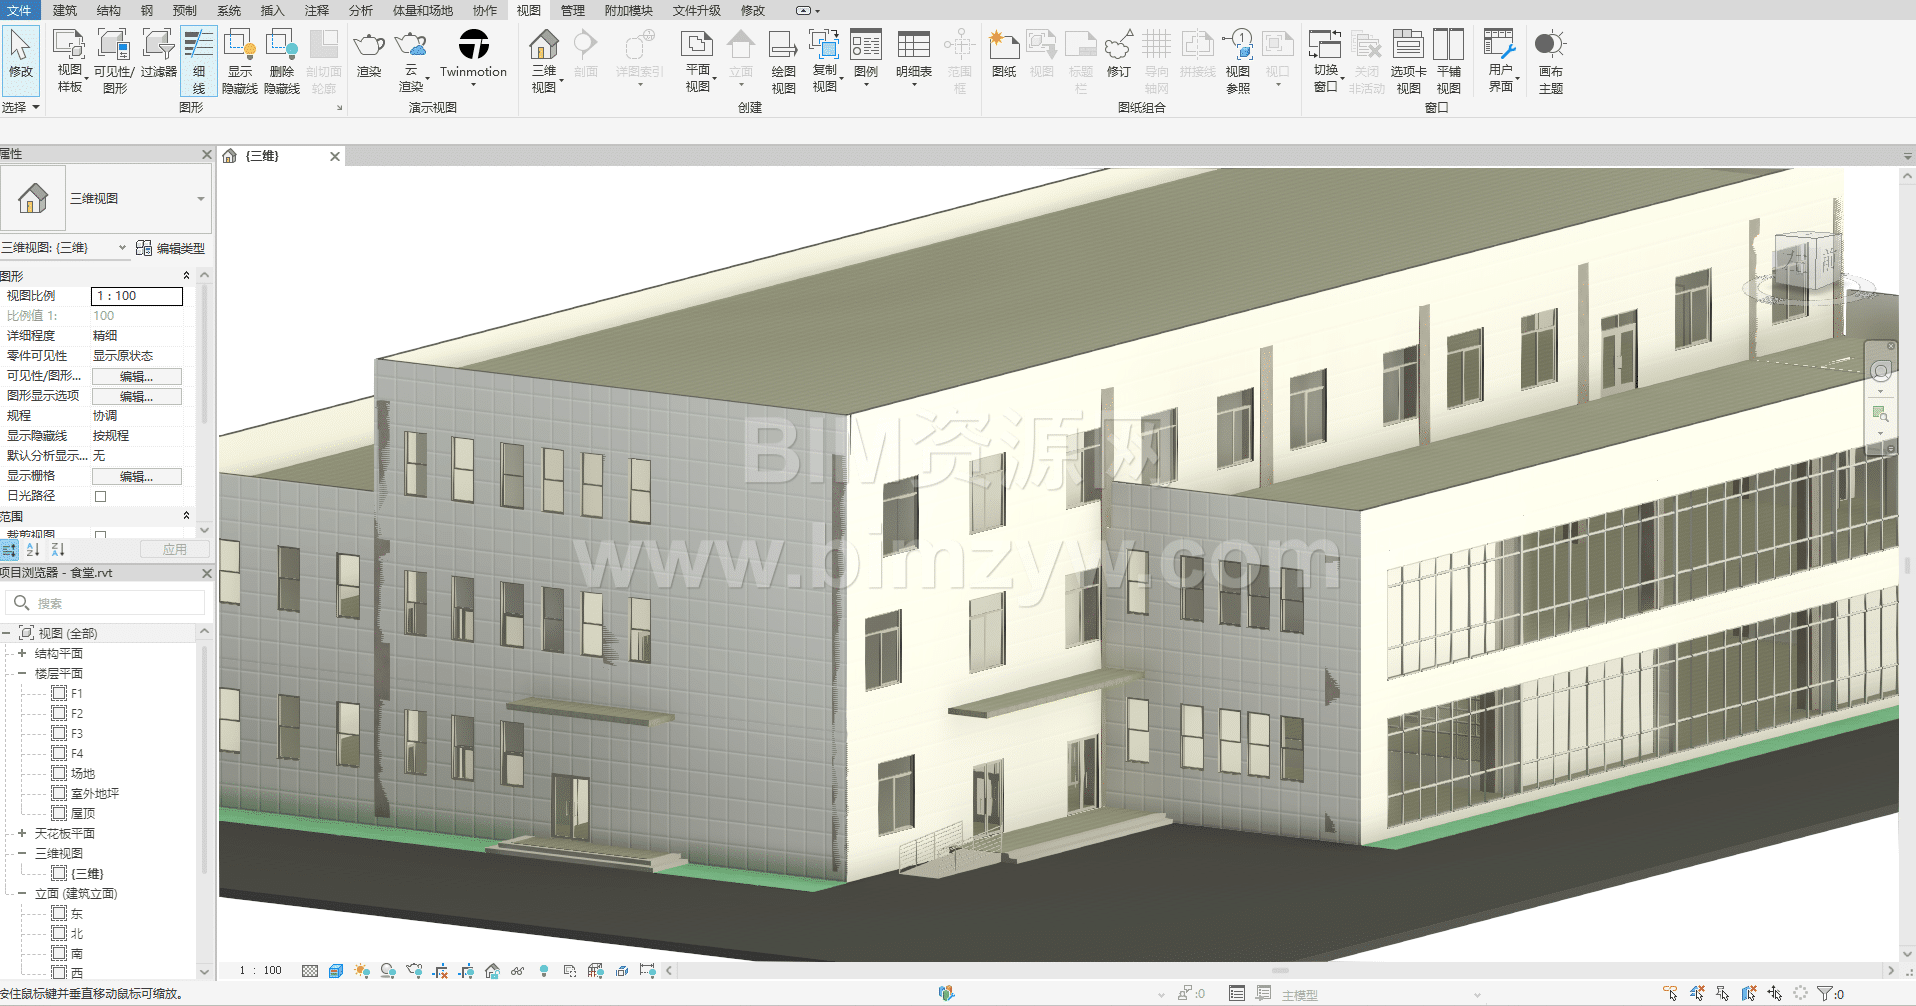1916x1006 pixels.
Task: Open the F2 floor plan view
Action: pos(77,713)
